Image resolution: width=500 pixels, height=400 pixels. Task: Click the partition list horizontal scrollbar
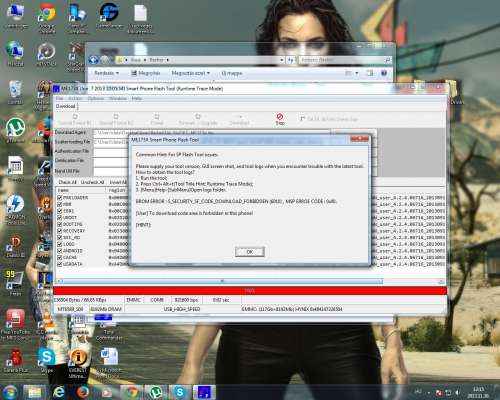(x=222, y=281)
